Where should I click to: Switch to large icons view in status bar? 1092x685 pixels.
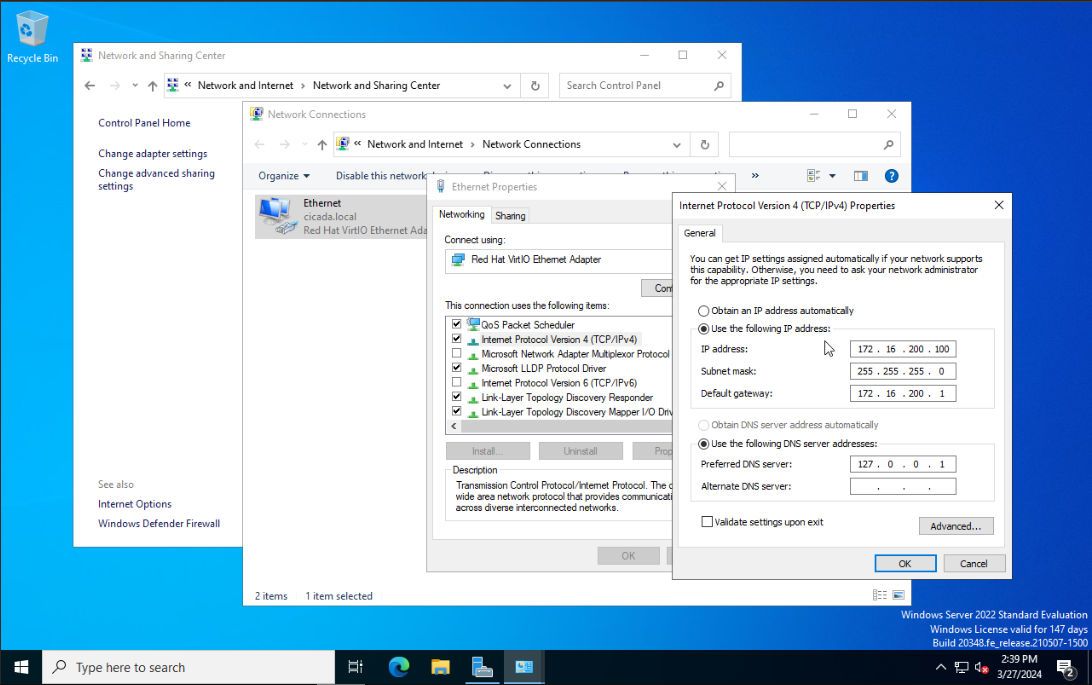click(898, 595)
